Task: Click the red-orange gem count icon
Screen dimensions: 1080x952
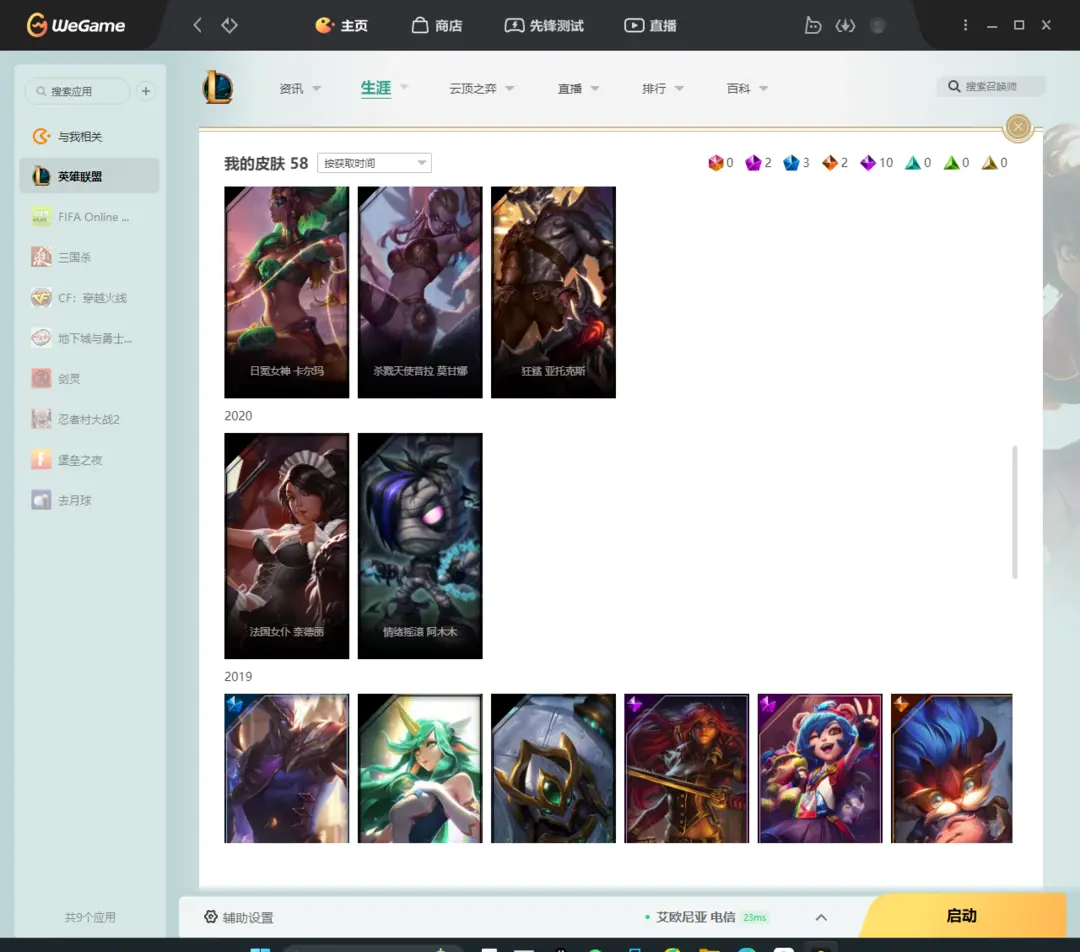Action: (x=716, y=163)
